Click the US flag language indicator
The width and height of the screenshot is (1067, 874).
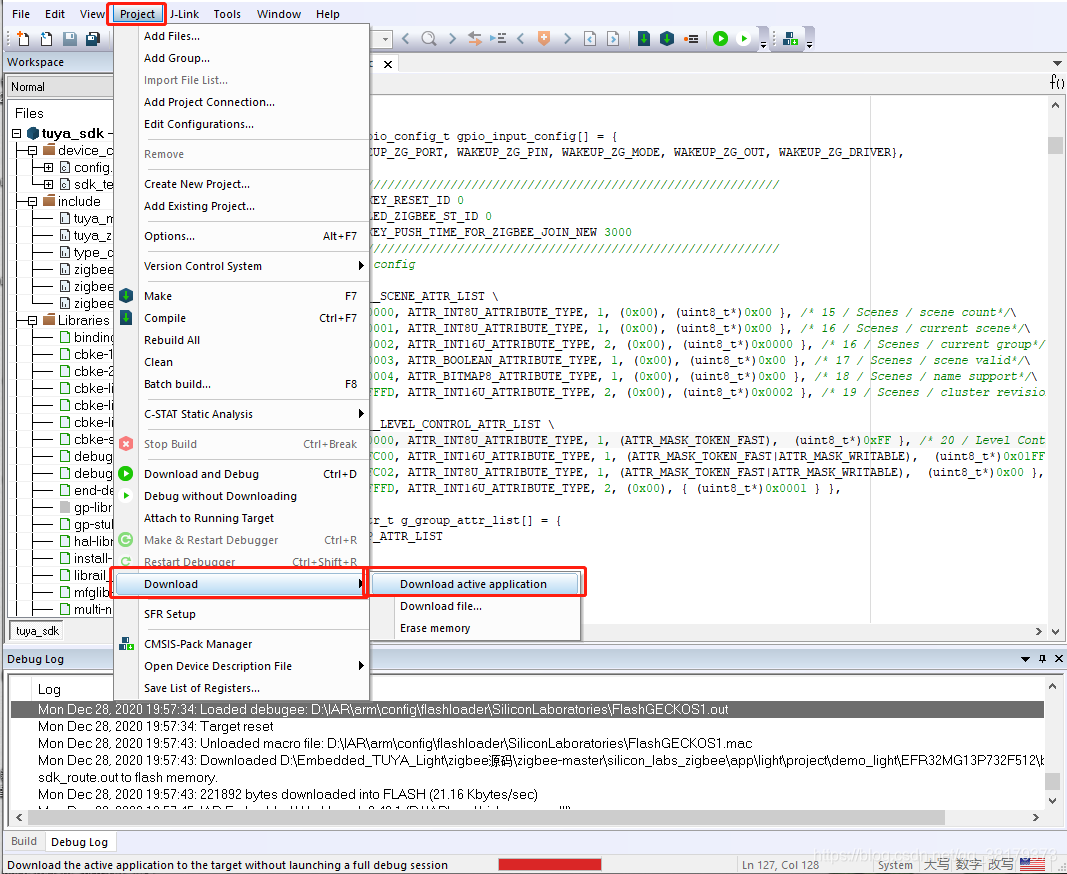(1032, 864)
